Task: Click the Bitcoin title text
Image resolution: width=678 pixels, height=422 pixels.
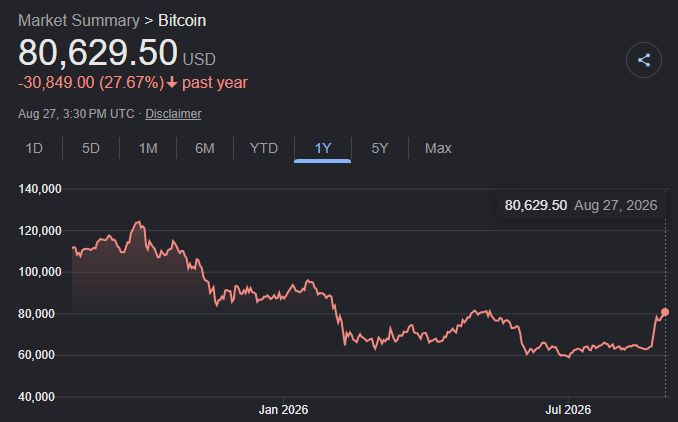Action: click(182, 20)
